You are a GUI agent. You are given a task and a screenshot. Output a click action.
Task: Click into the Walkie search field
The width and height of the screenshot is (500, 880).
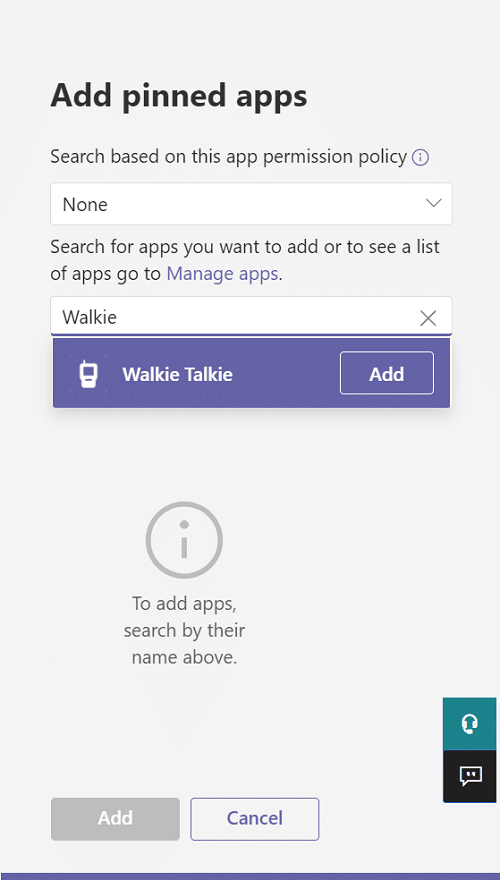click(x=251, y=317)
